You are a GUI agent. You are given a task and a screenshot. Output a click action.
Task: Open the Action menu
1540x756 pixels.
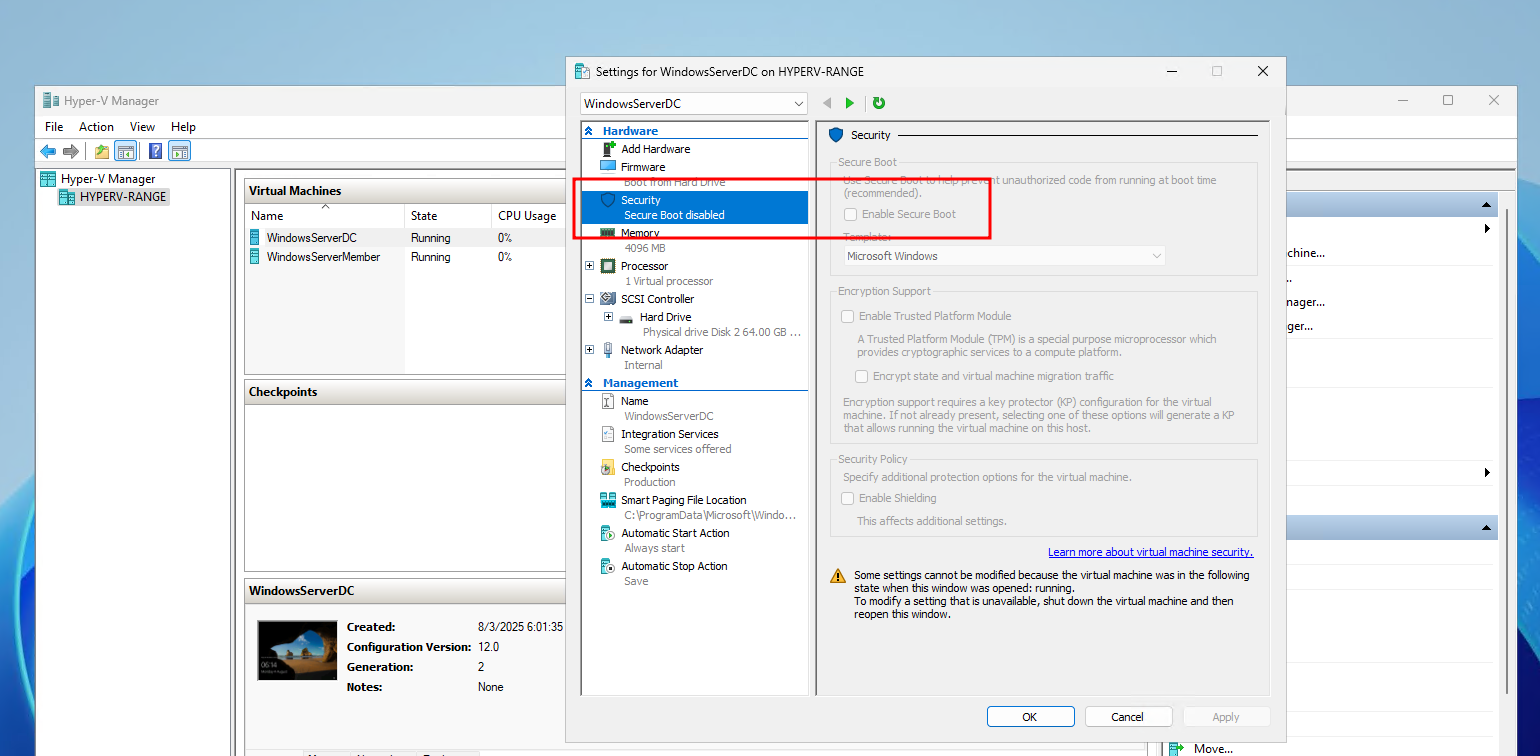(96, 127)
